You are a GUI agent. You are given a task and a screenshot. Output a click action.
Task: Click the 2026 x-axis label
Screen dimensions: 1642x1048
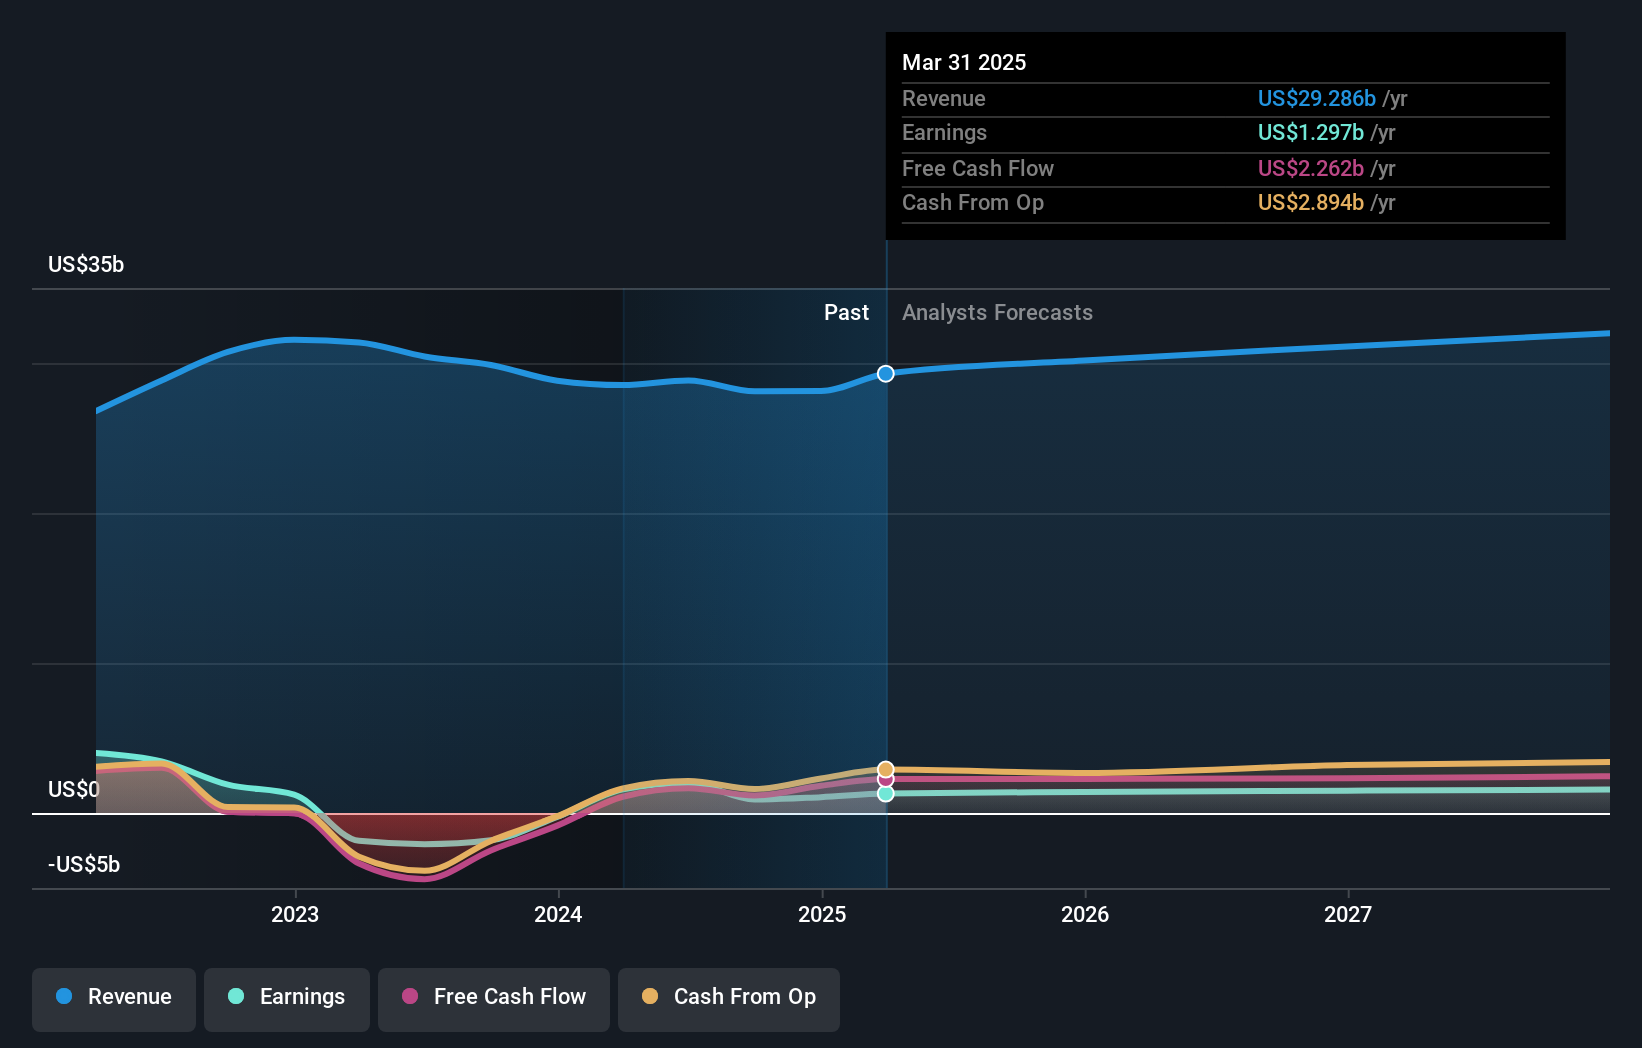(x=1085, y=914)
